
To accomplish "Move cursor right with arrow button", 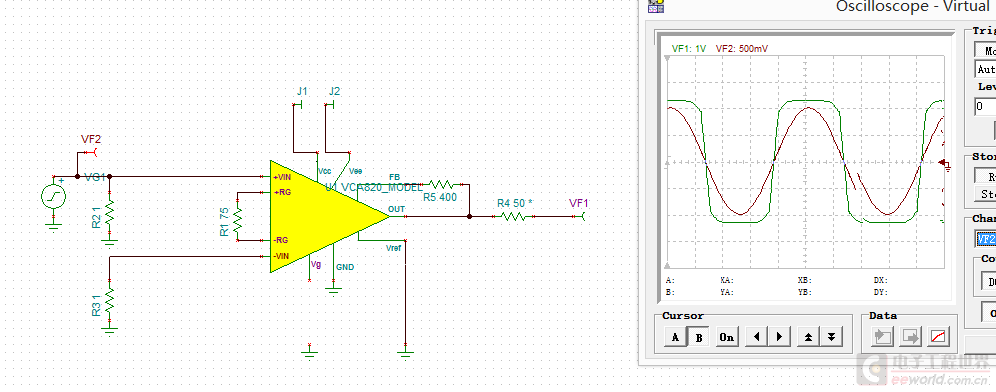I will click(x=779, y=337).
